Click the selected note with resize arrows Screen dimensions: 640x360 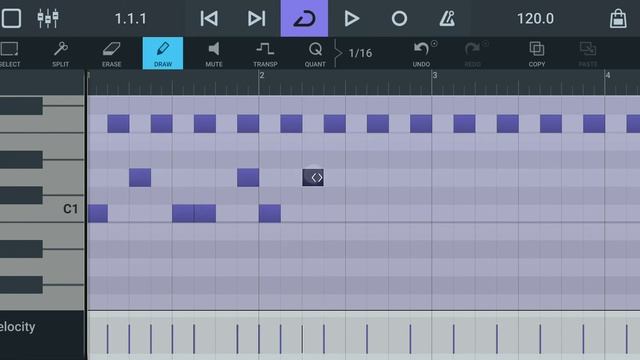click(313, 178)
